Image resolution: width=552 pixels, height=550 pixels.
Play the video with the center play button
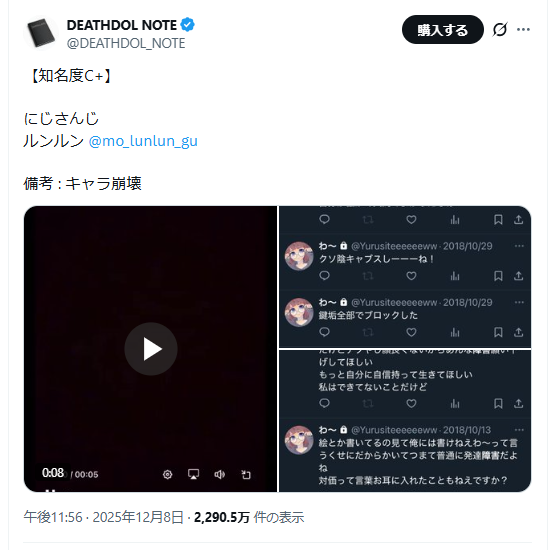click(x=151, y=349)
